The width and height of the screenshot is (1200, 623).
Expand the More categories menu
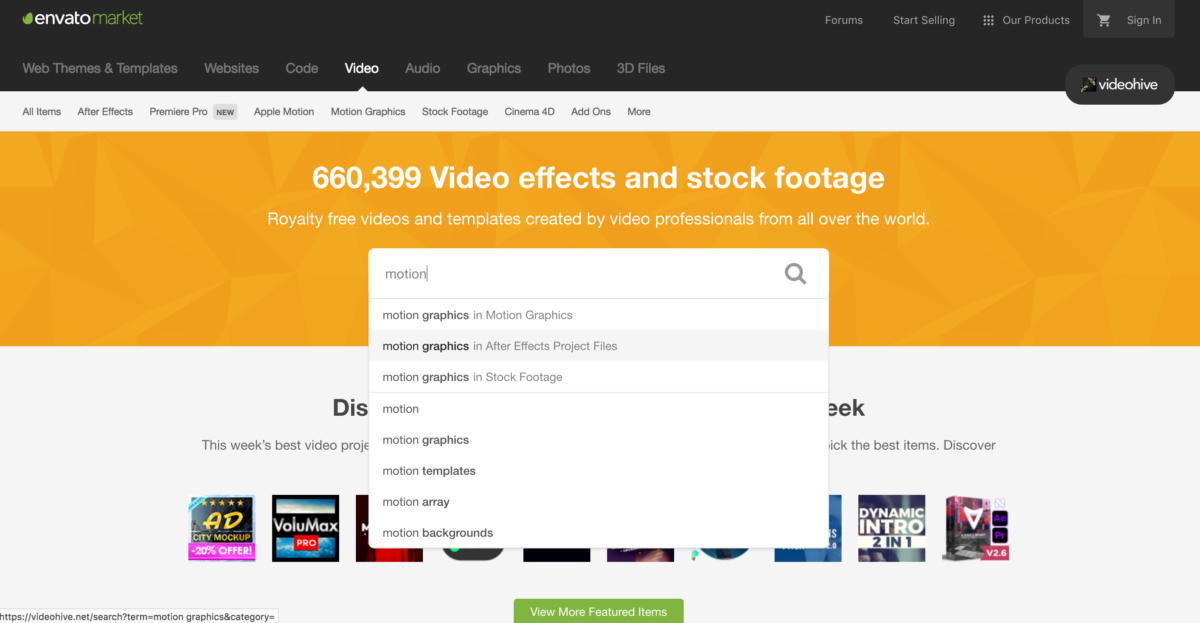pos(639,112)
